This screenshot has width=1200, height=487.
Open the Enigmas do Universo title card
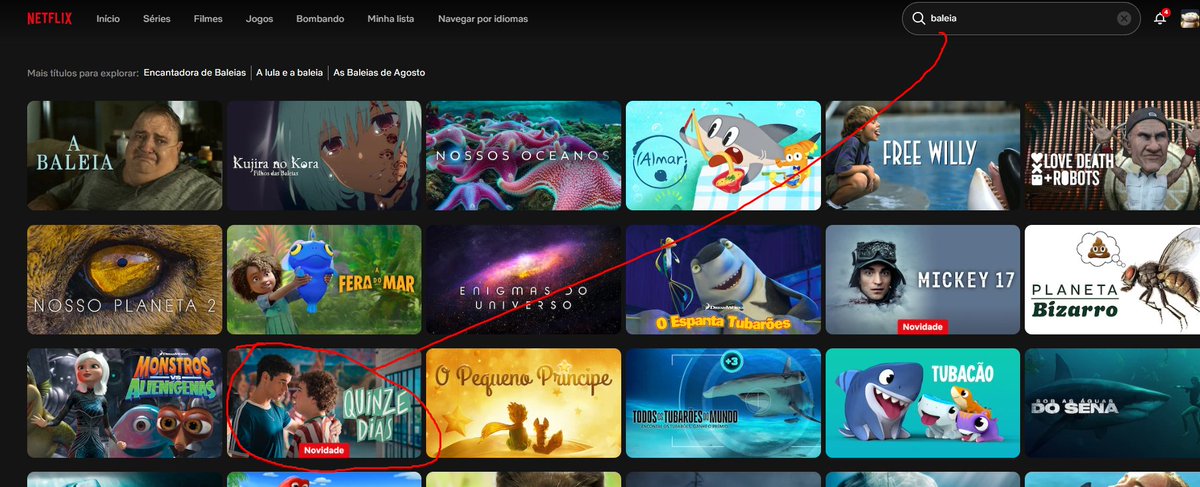click(x=523, y=279)
